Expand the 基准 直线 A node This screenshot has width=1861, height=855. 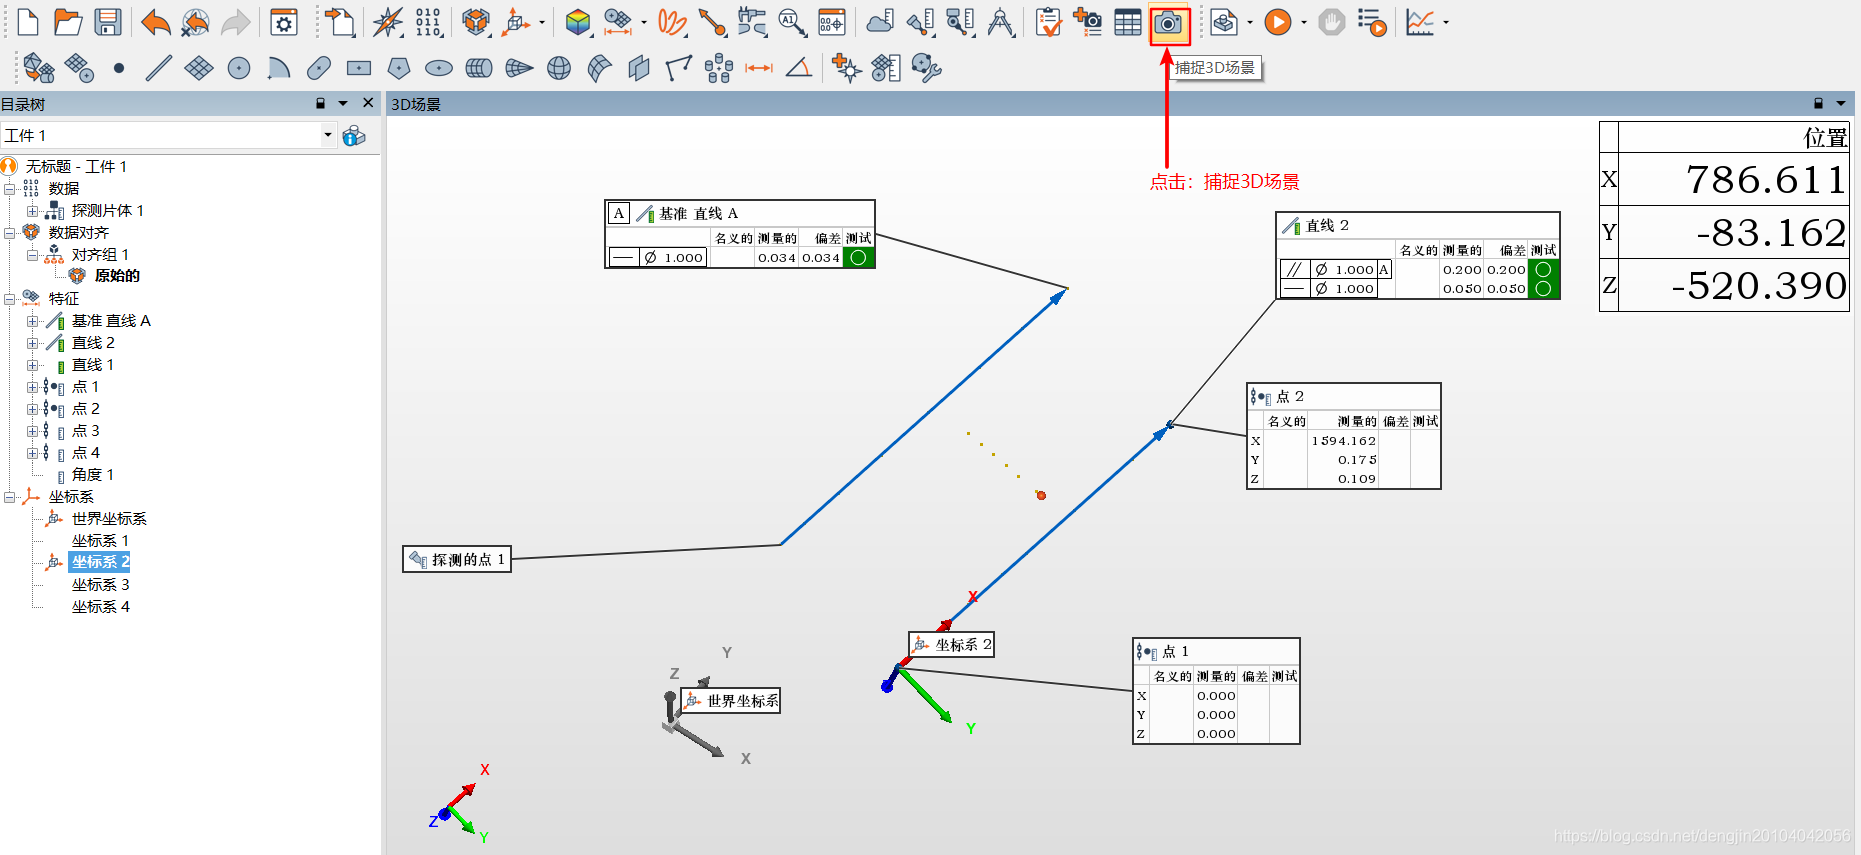32,320
